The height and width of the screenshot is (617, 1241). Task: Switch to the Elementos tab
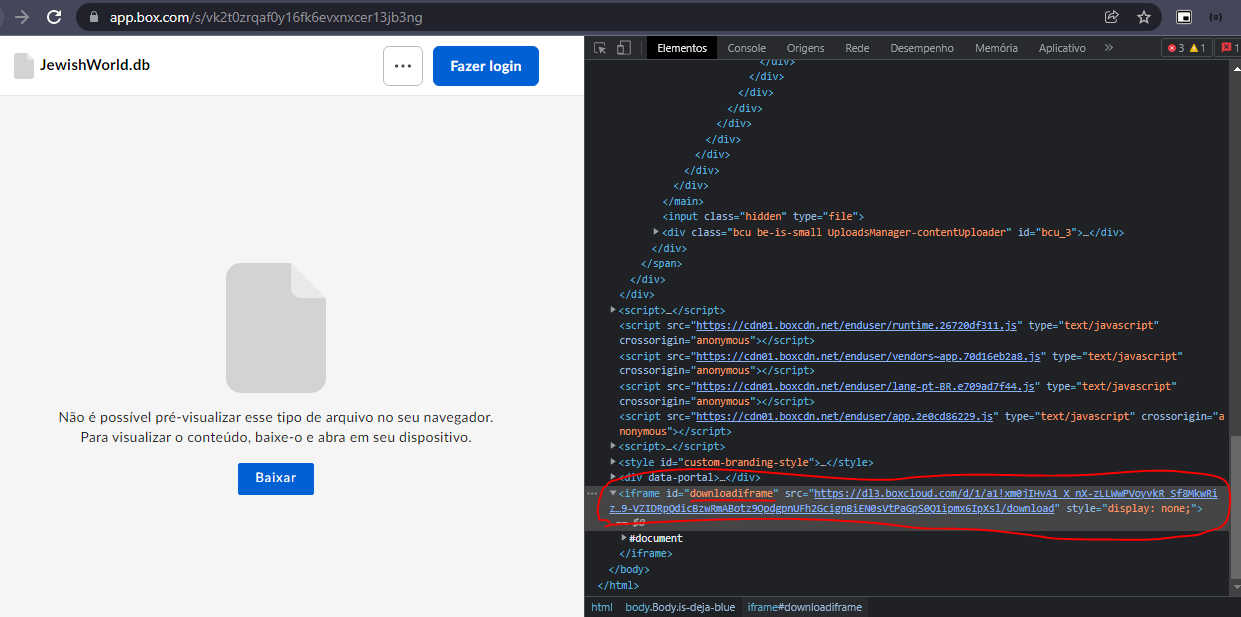(682, 48)
